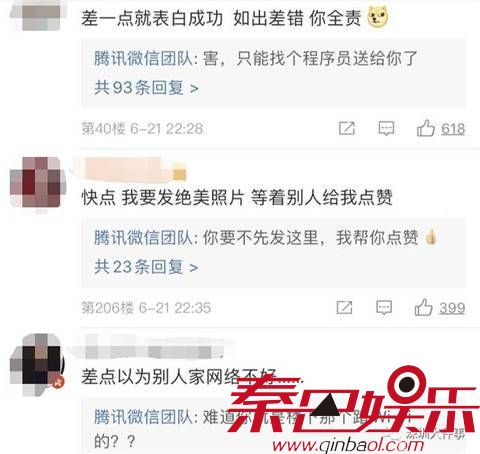Open 腾讯微信团队 profile in second reply
The image size is (480, 454).
[x=143, y=238]
